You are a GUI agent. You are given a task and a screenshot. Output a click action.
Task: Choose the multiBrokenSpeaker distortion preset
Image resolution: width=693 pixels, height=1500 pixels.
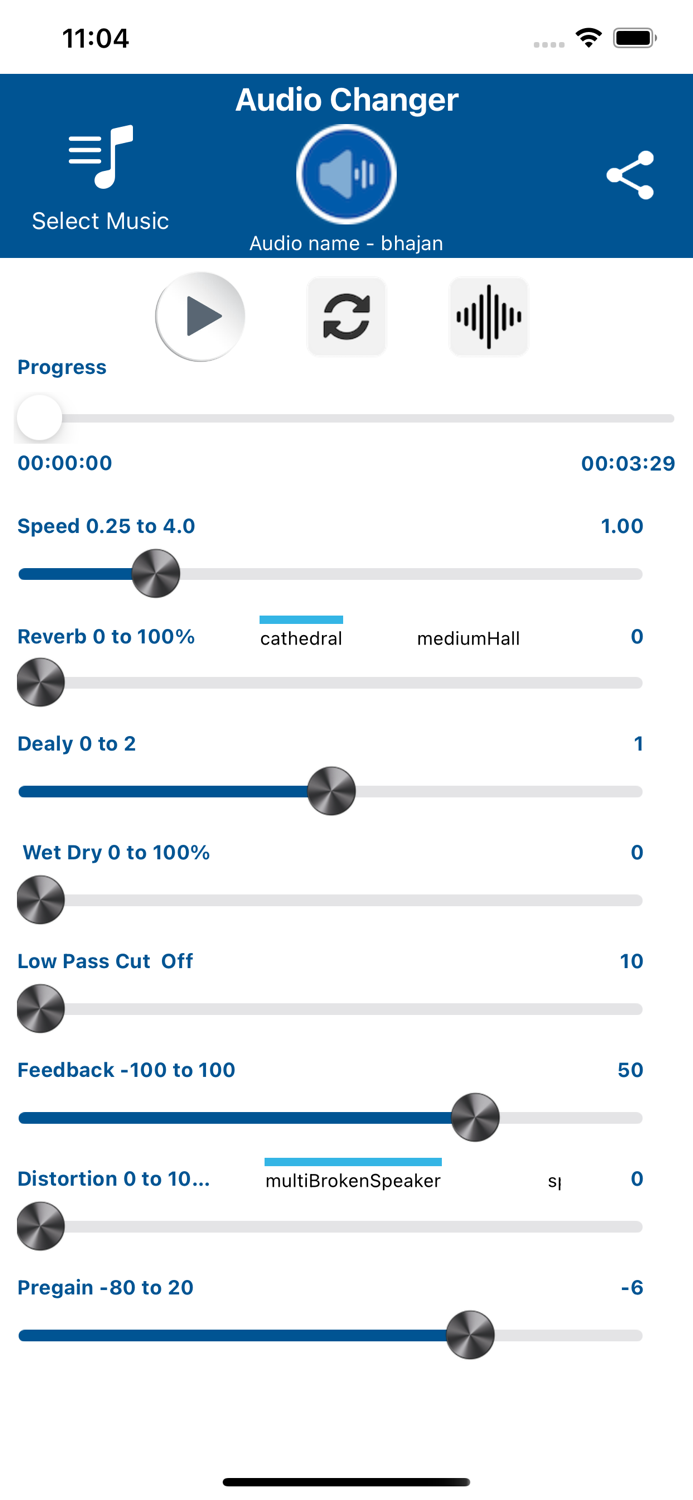coord(353,1181)
